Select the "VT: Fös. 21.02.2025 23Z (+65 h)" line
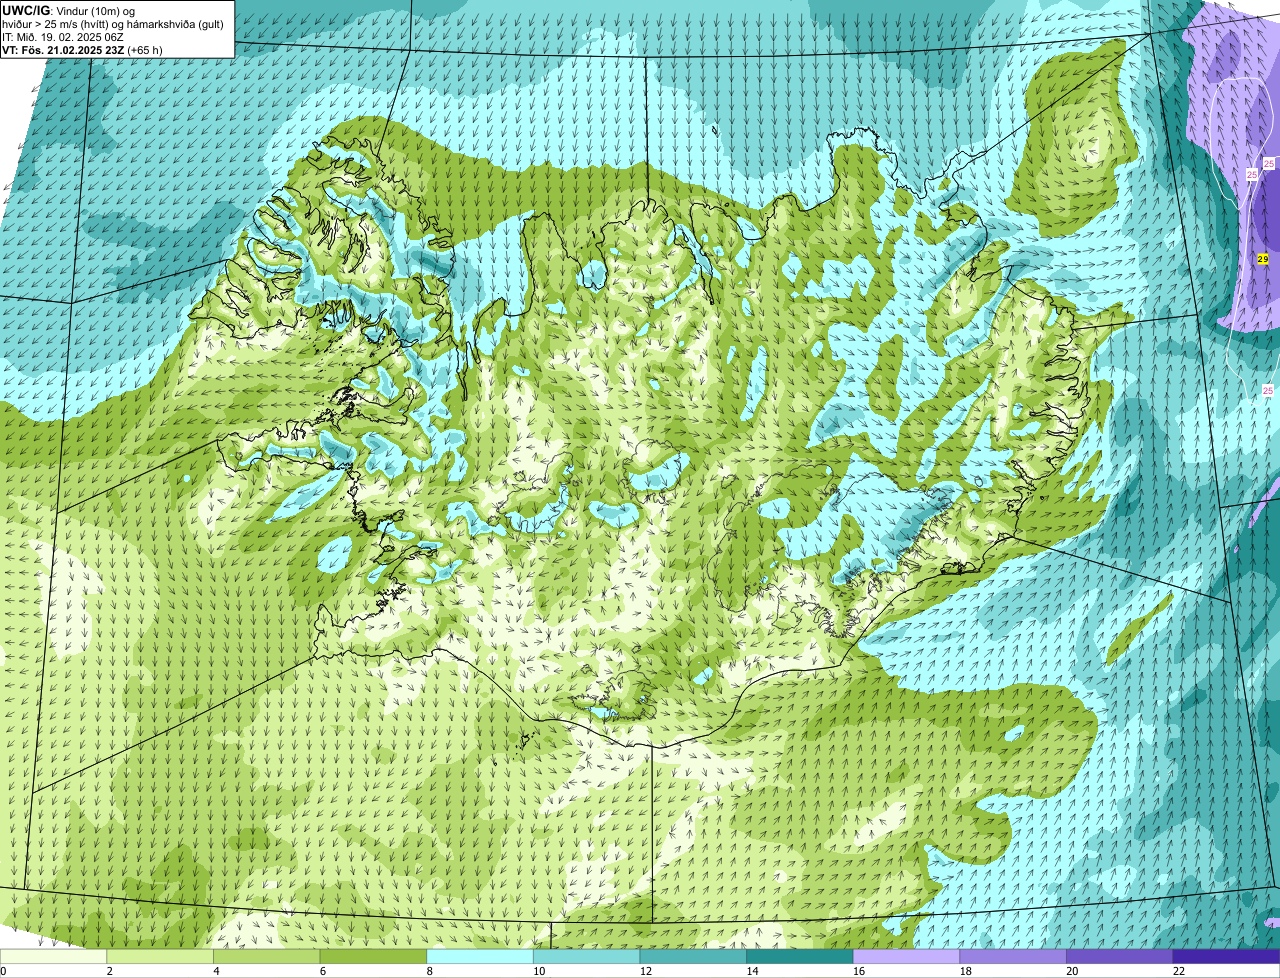The image size is (1280, 978). pos(83,49)
